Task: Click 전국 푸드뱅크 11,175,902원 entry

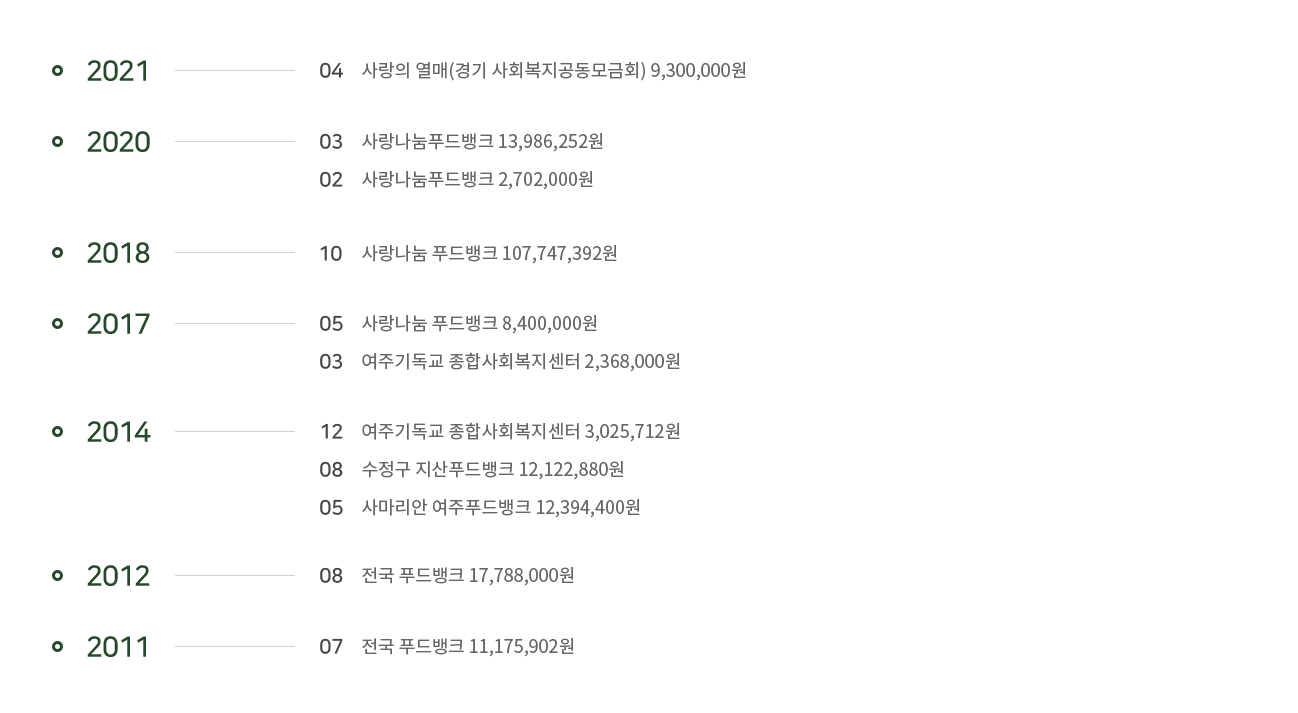Action: point(468,646)
